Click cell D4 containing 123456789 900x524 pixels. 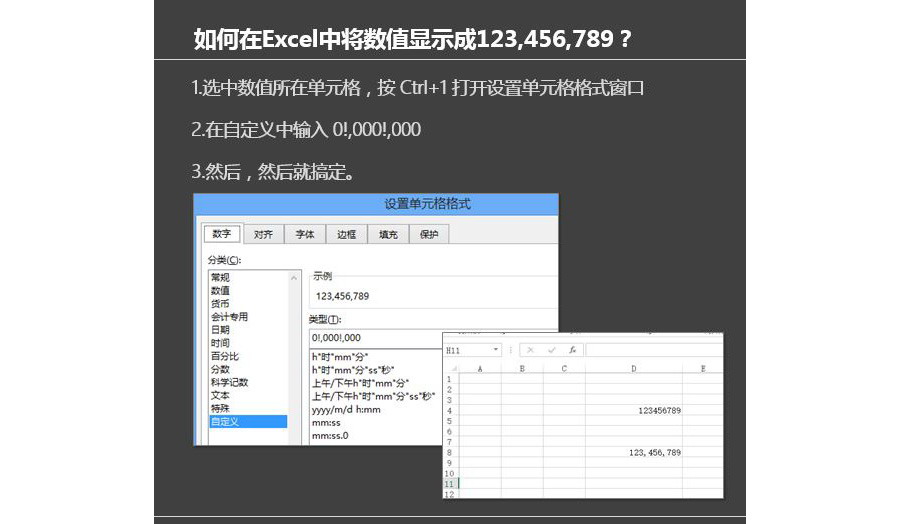click(x=634, y=411)
